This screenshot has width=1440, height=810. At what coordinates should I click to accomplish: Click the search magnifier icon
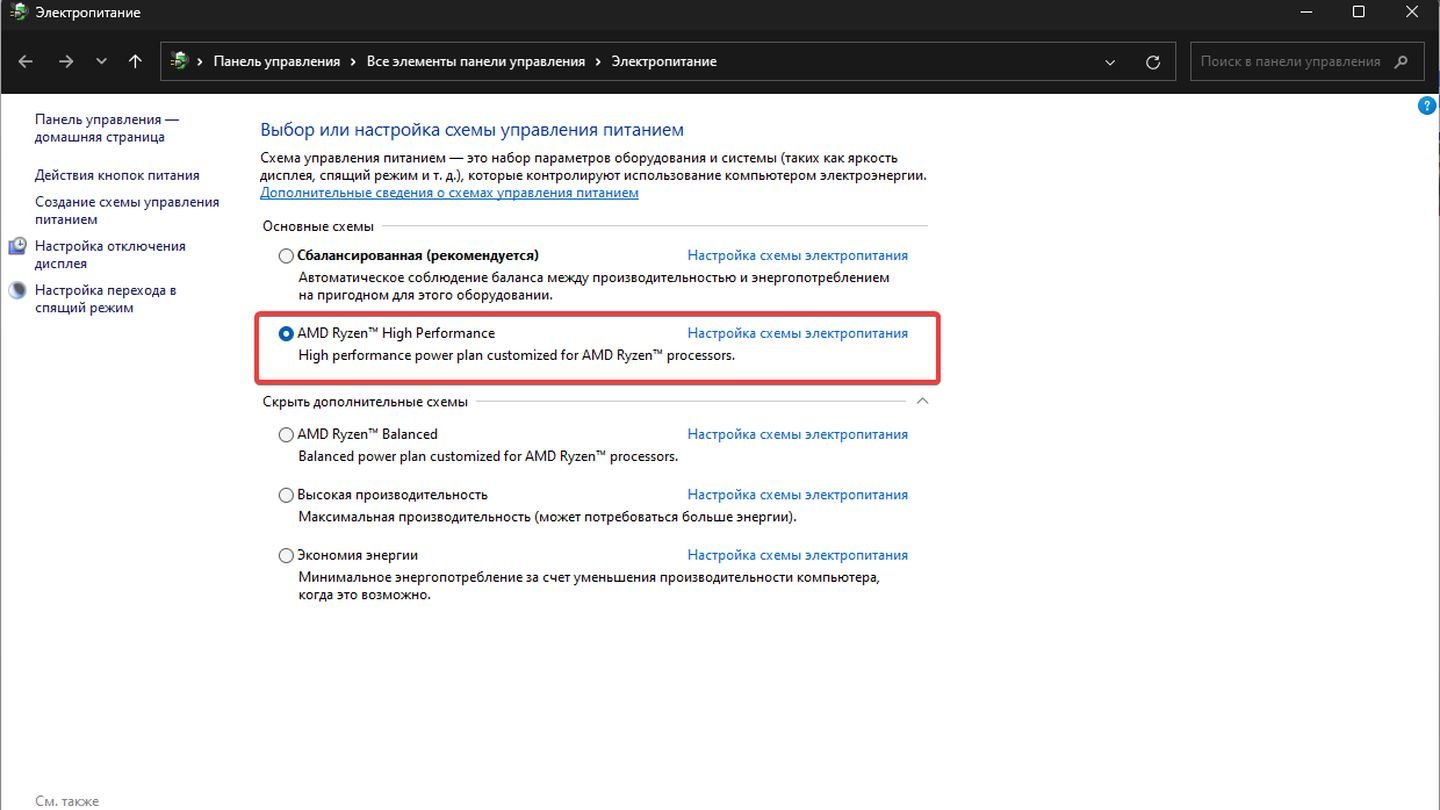click(1402, 61)
